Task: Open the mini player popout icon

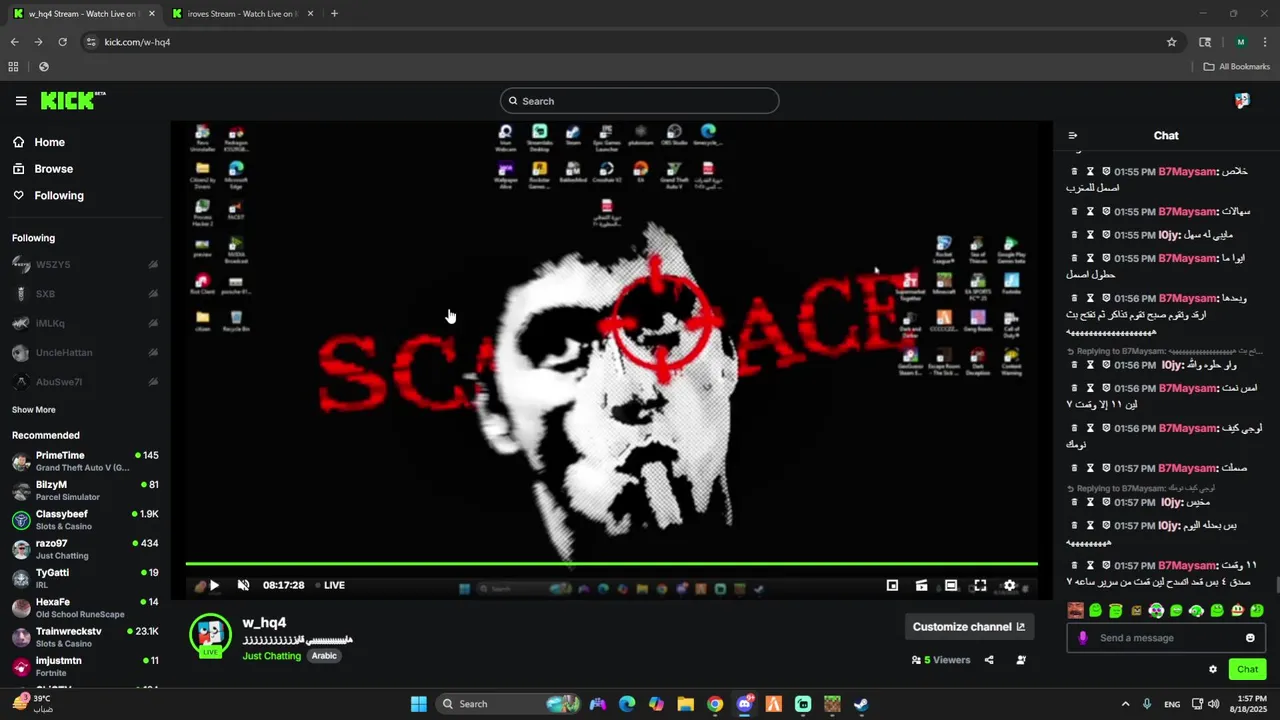Action: (x=893, y=586)
